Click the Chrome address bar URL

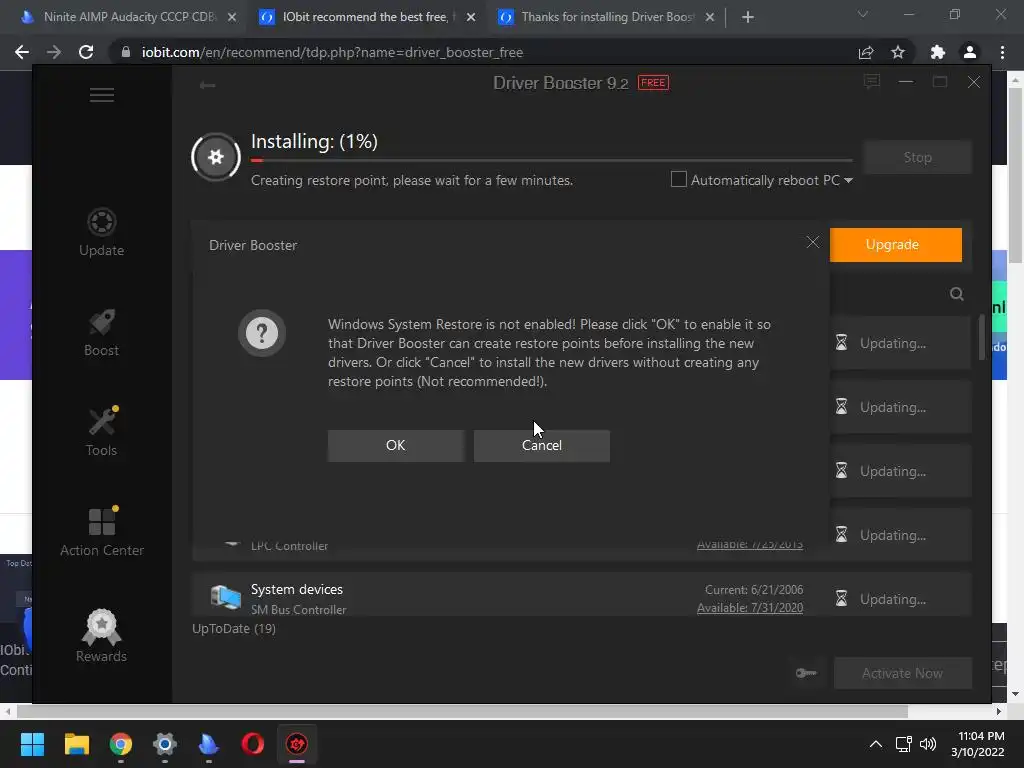332,52
